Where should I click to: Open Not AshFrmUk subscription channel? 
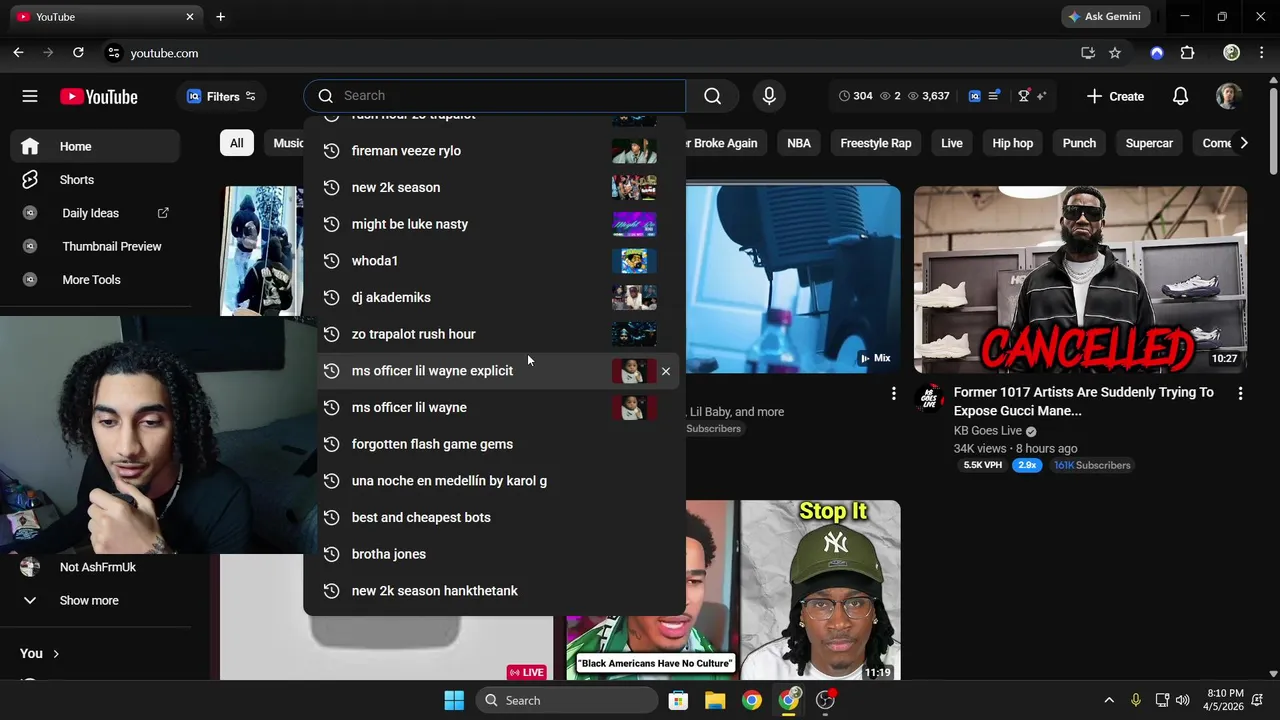click(x=96, y=567)
